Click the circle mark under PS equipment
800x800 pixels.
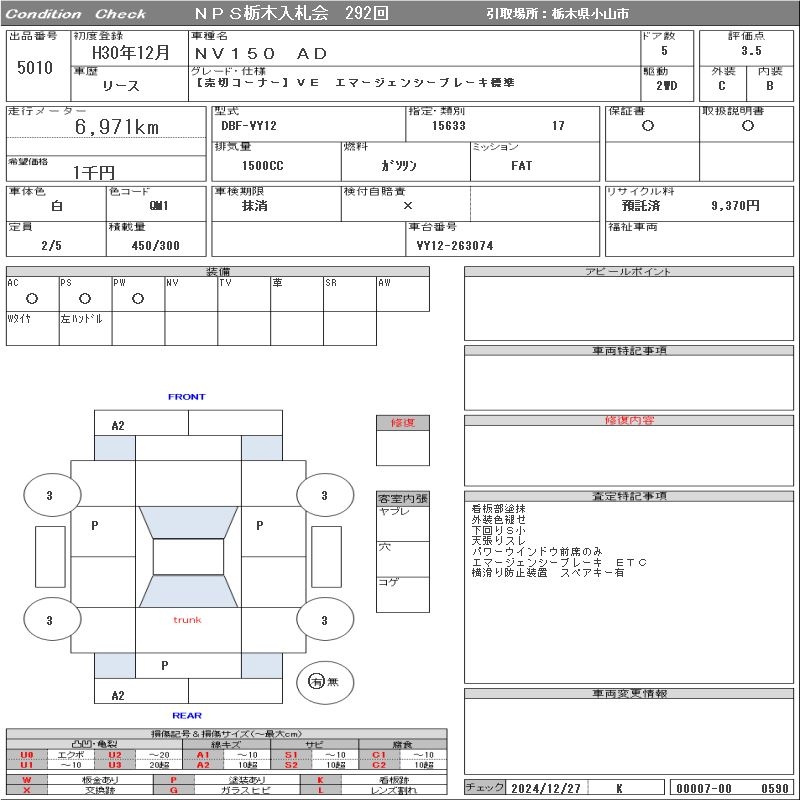click(85, 298)
